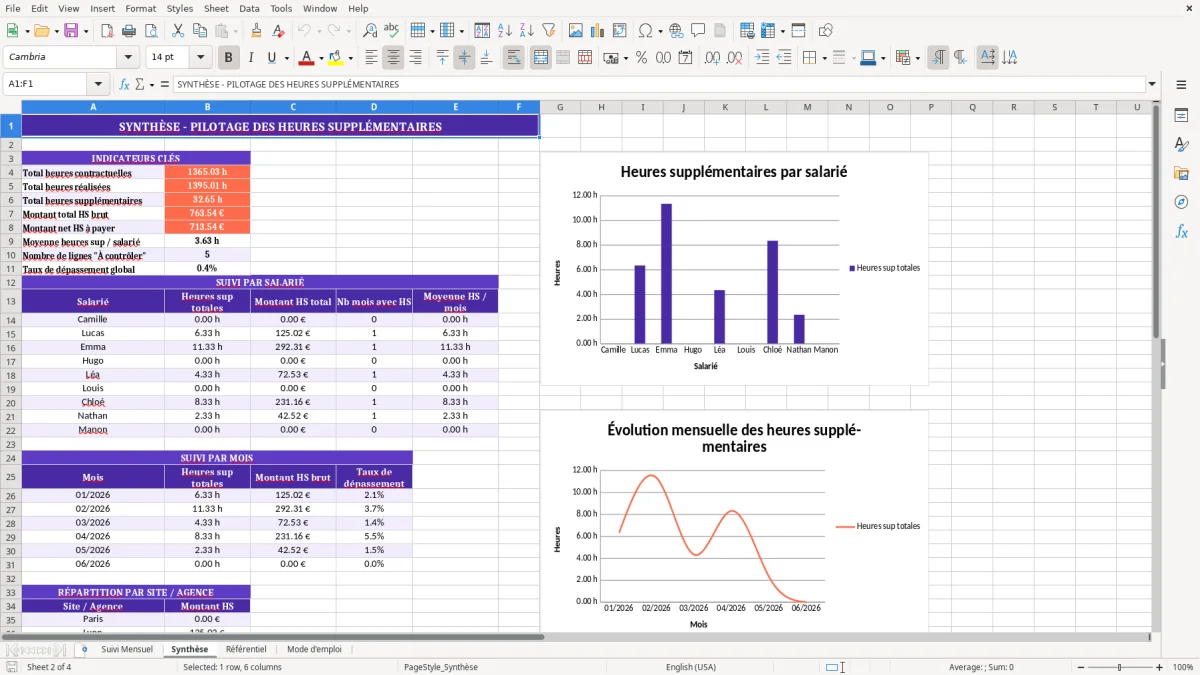This screenshot has width=1200, height=675.
Task: Click Format as Percent icon
Action: (641, 58)
